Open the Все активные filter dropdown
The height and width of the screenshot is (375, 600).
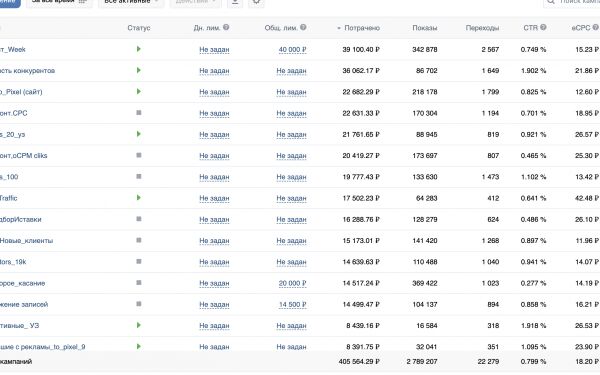(131, 2)
